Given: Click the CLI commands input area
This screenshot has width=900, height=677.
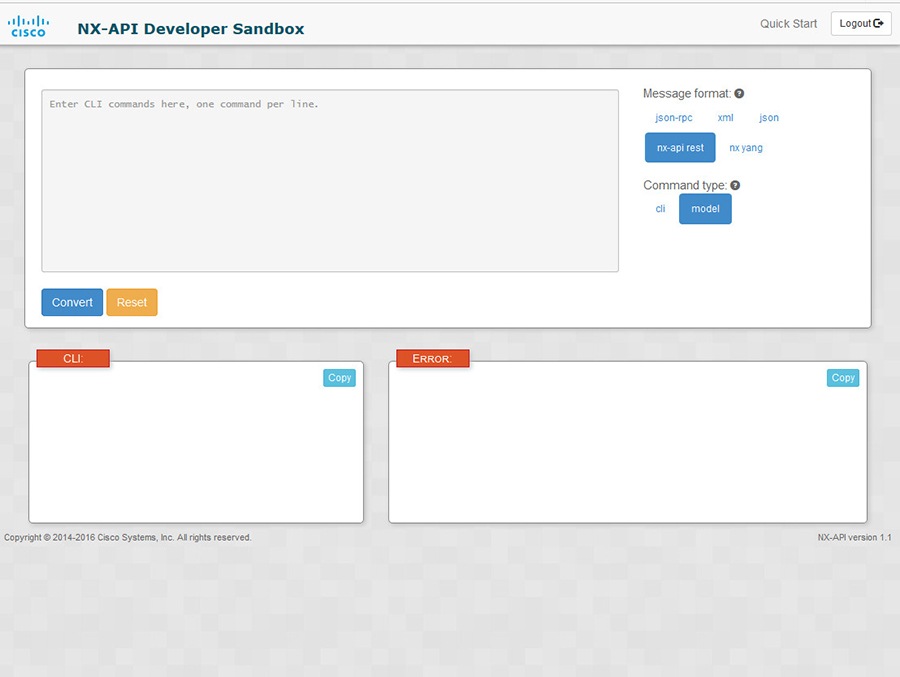Looking at the screenshot, I should 330,180.
